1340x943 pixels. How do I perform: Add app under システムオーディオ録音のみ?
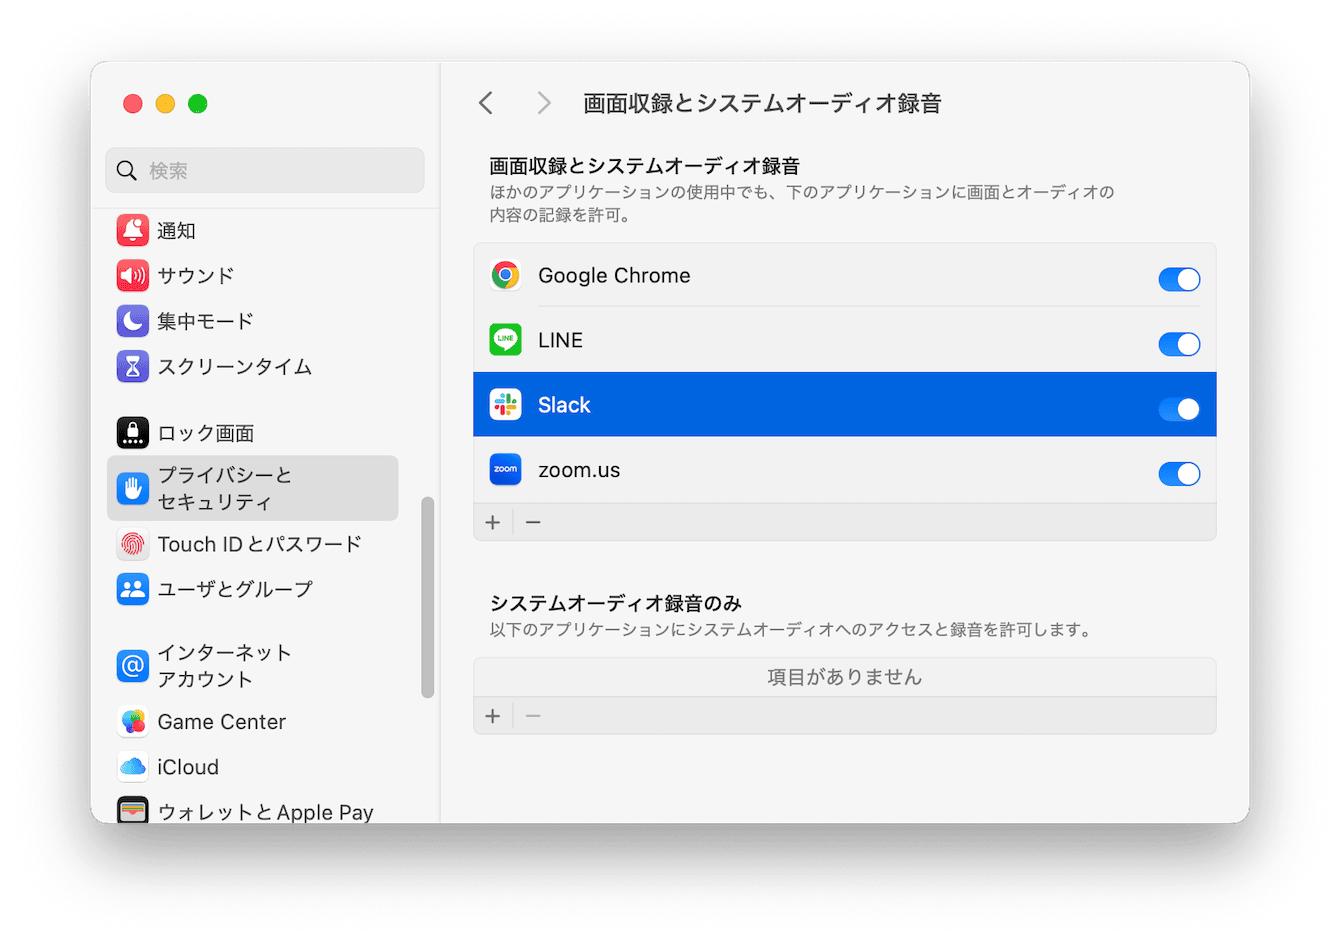pyautogui.click(x=493, y=716)
